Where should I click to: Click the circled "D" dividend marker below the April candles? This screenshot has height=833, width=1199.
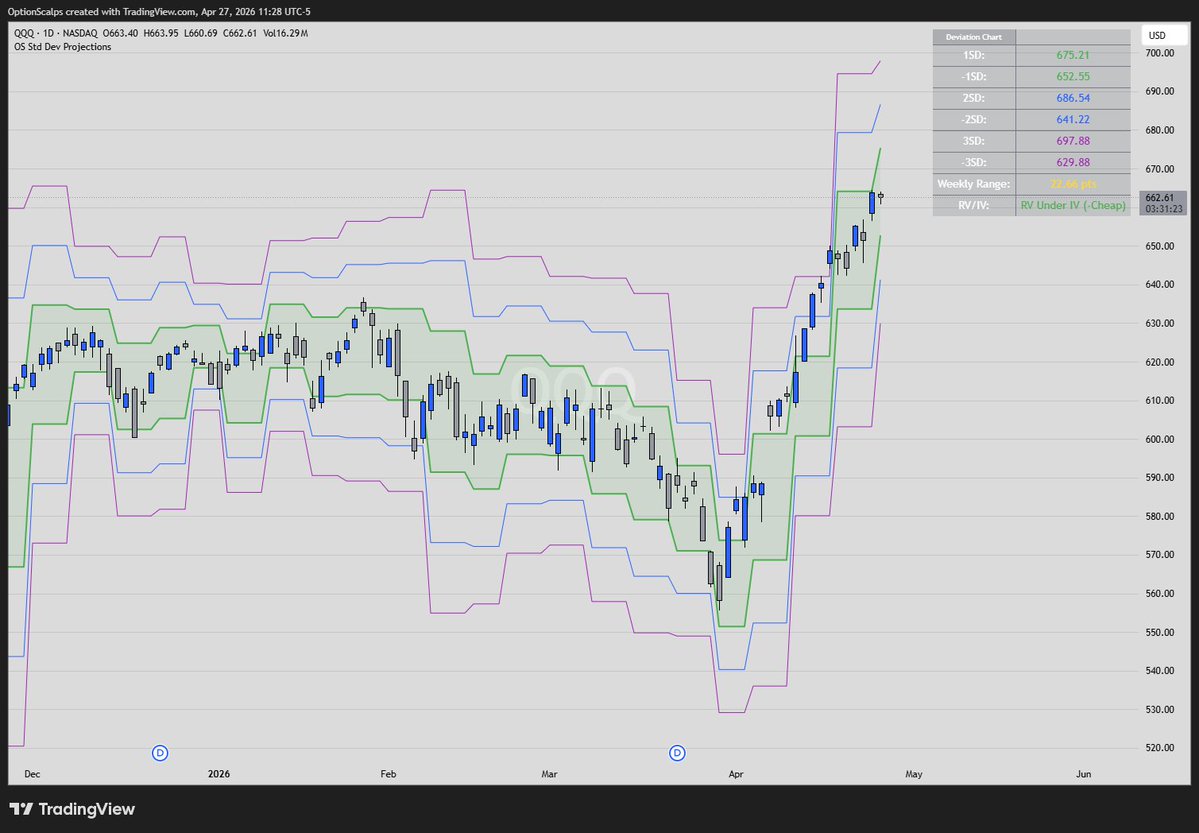point(677,753)
